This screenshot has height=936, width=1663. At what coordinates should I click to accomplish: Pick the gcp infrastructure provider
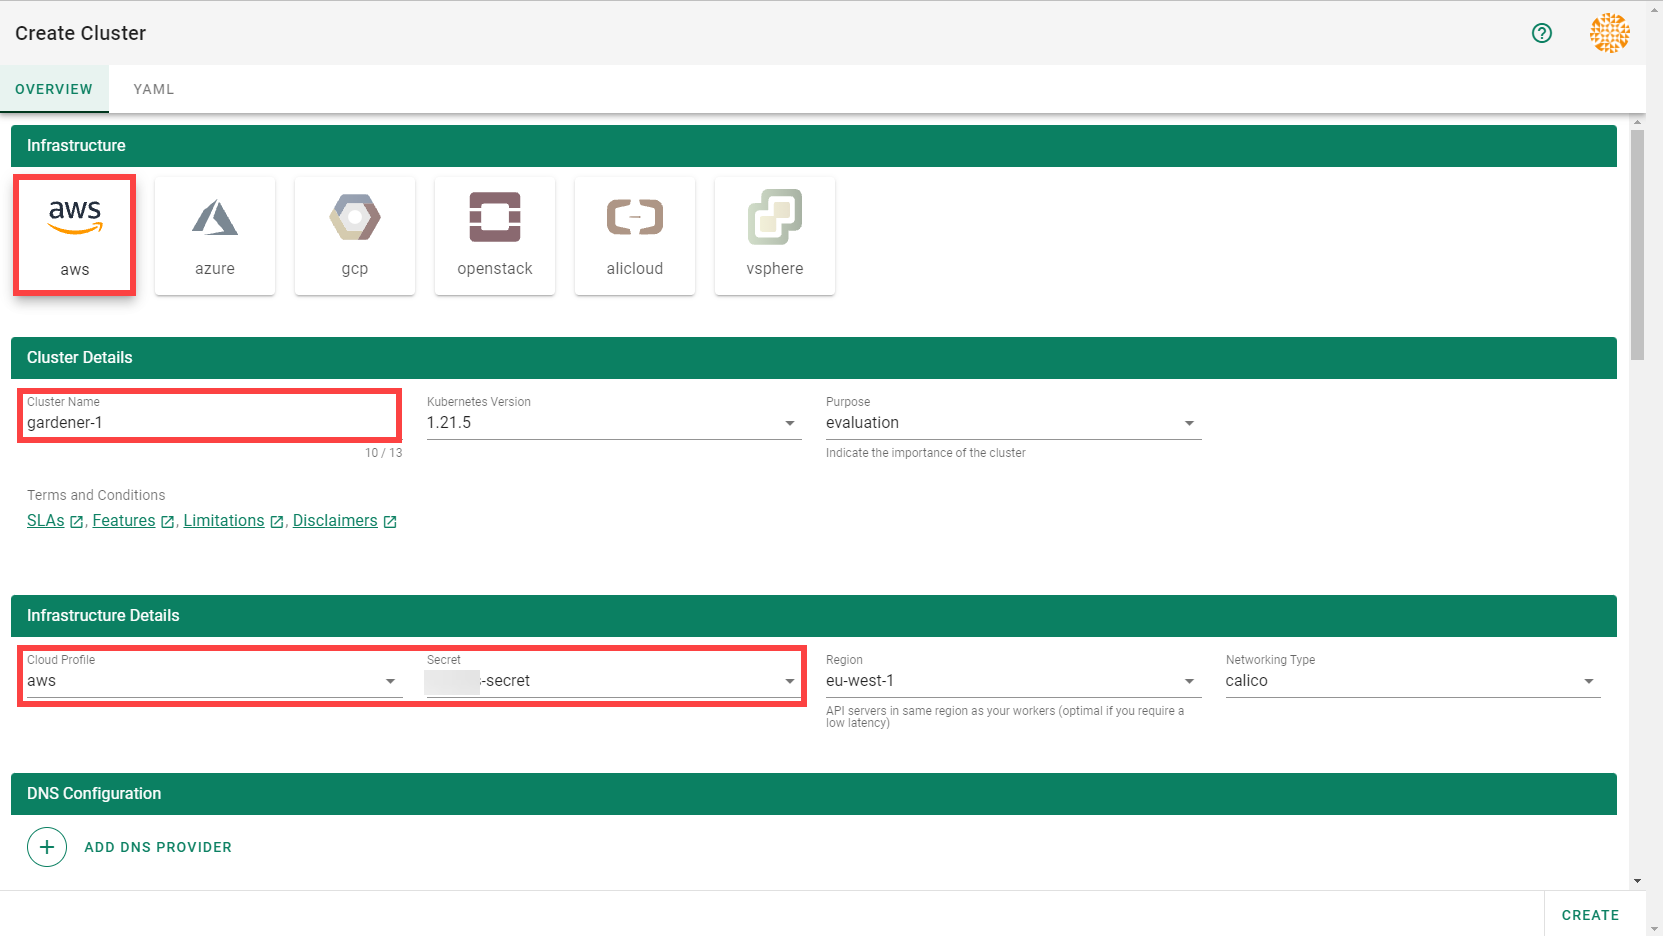(x=355, y=236)
